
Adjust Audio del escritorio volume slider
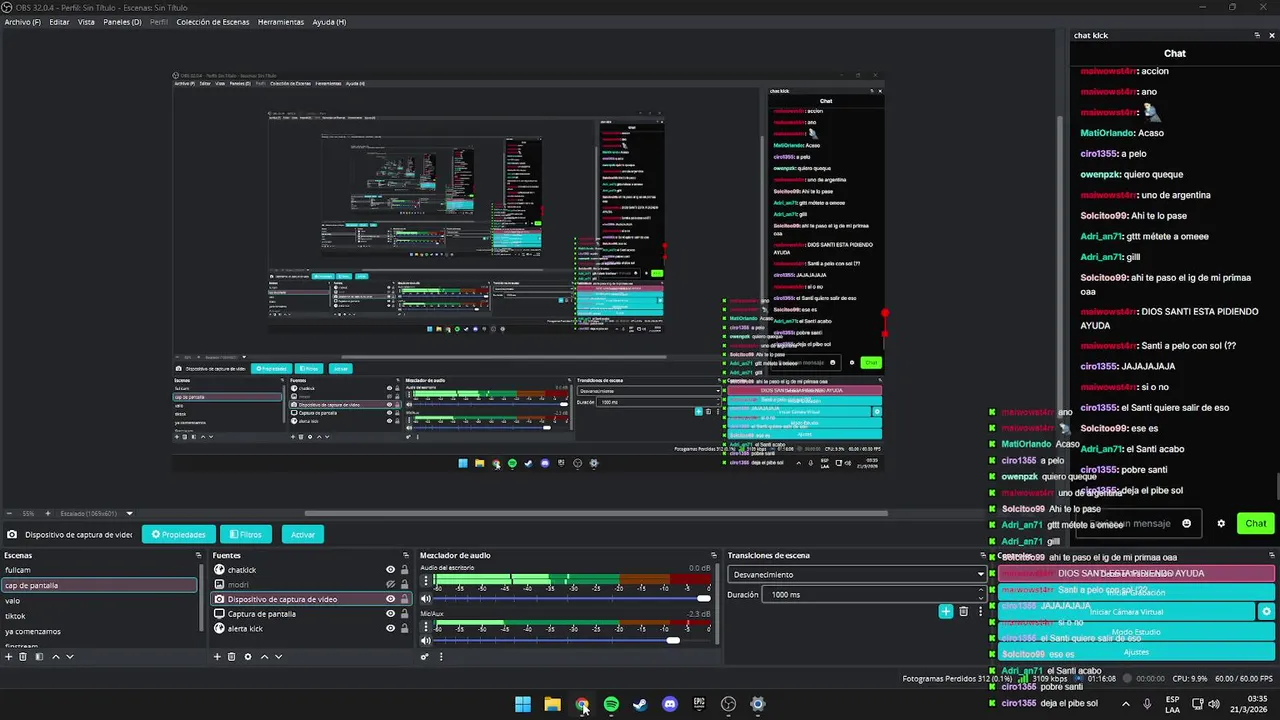(572, 599)
